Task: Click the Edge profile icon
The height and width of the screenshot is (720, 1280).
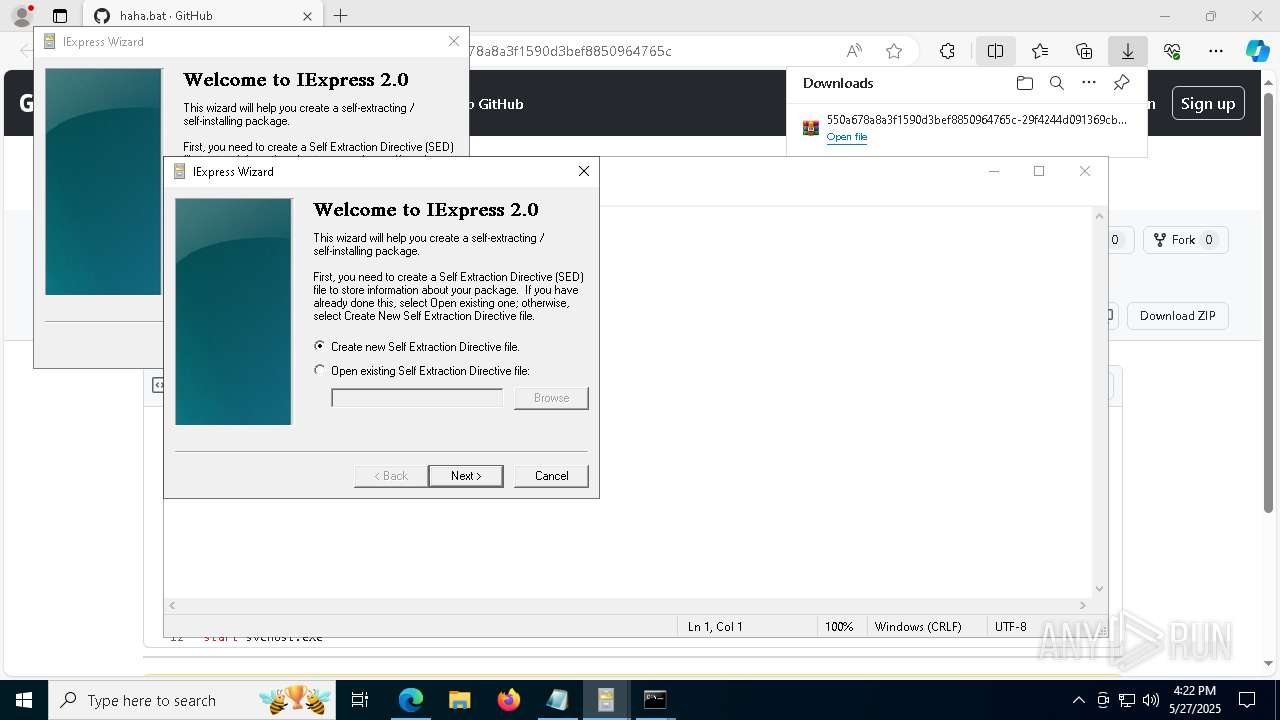Action: 22,16
